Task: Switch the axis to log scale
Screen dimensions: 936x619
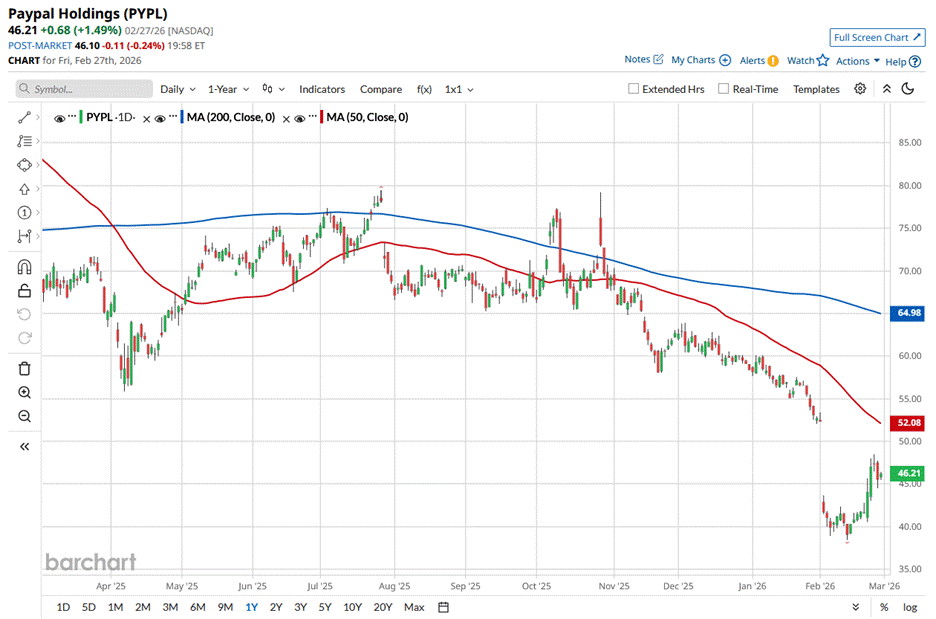Action: coord(910,607)
